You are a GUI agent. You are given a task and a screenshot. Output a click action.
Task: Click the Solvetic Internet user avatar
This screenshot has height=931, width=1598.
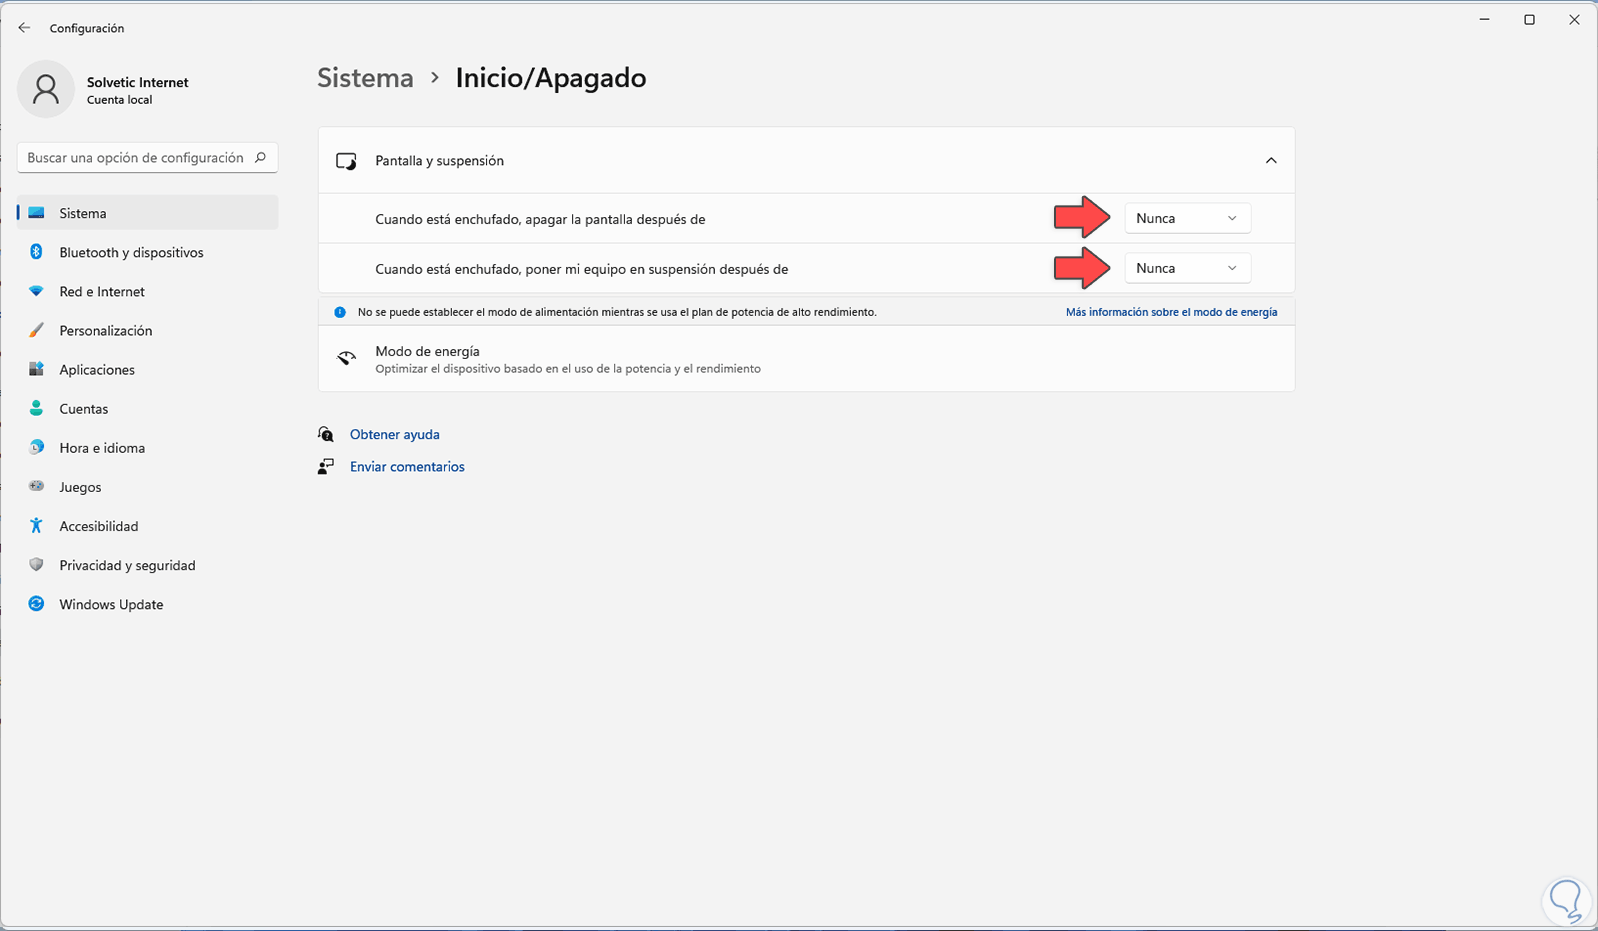click(46, 89)
